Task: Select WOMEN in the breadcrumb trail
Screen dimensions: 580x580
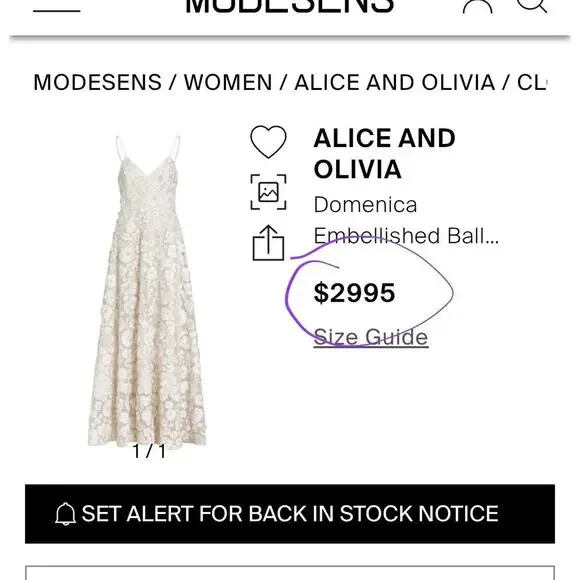Action: tap(228, 82)
